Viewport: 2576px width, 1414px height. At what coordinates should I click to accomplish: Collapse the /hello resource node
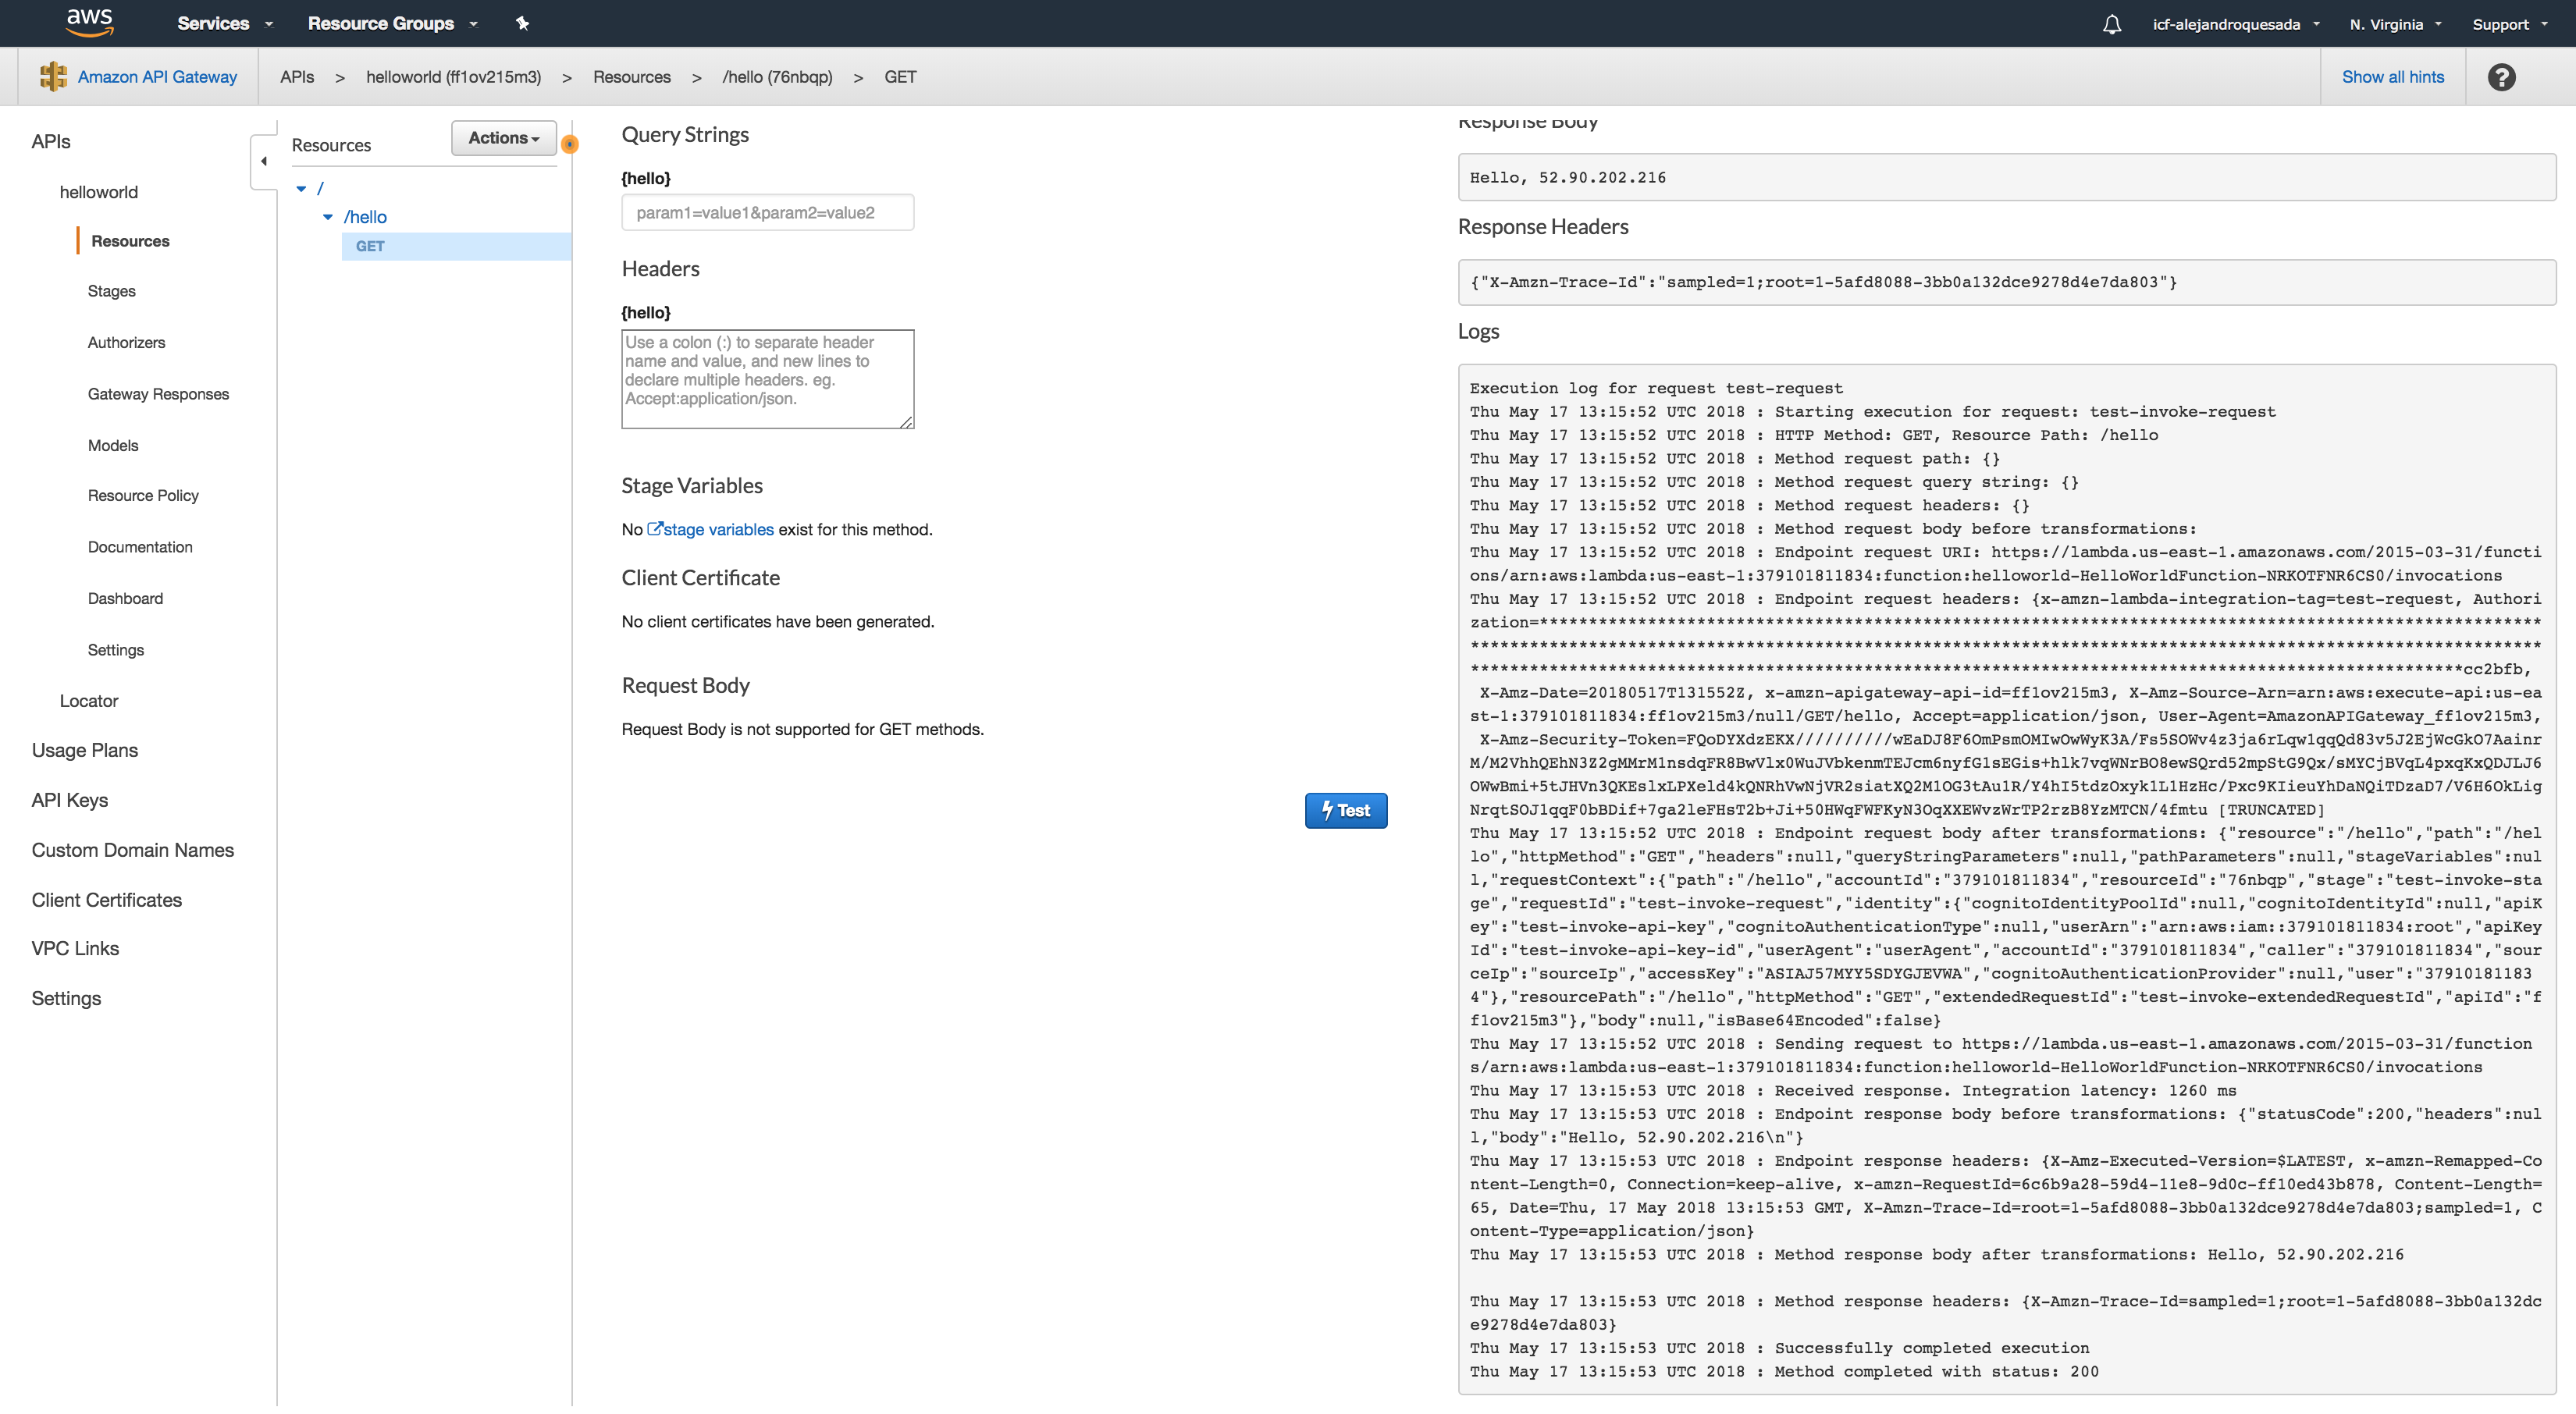click(328, 217)
